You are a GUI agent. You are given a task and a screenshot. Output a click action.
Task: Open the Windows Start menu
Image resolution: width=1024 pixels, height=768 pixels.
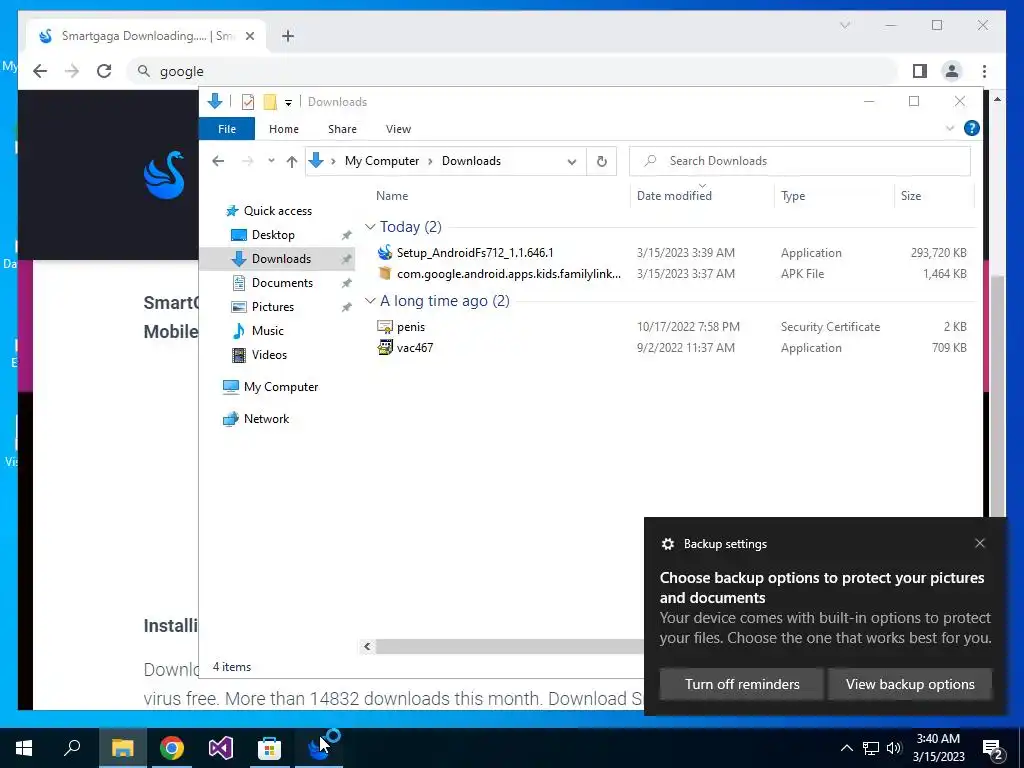[x=24, y=748]
